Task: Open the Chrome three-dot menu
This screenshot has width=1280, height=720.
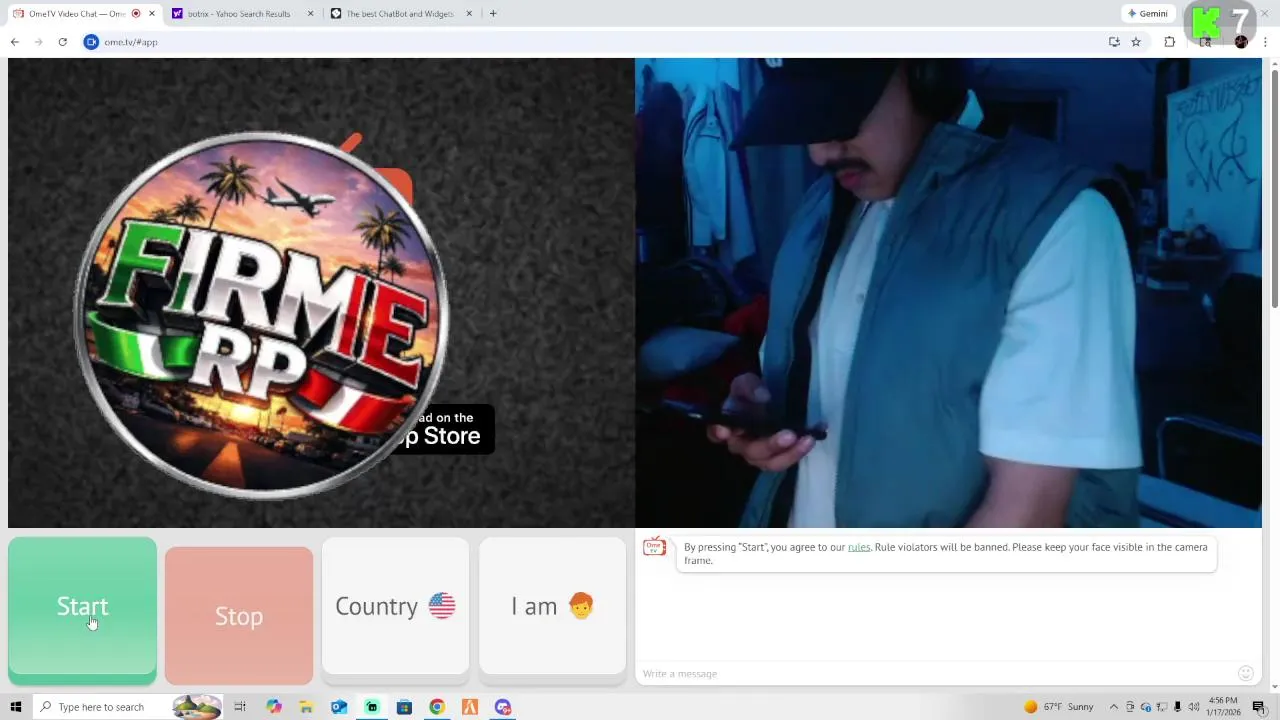Action: coord(1266,42)
